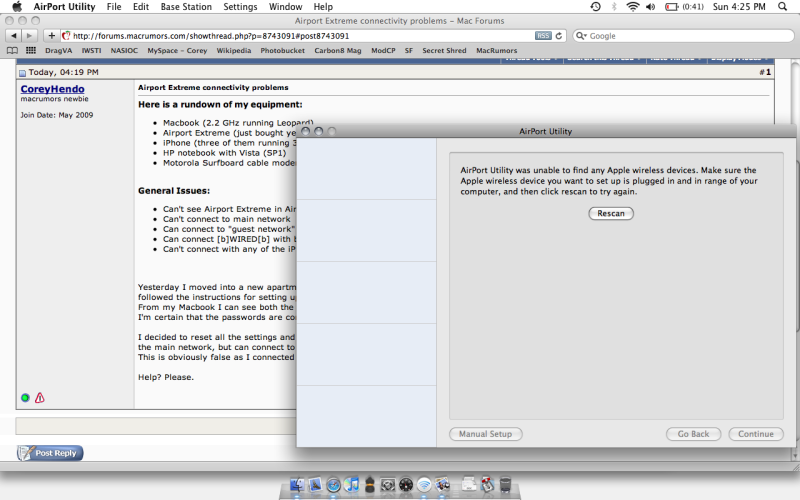Click the Go Back button

click(x=693, y=434)
